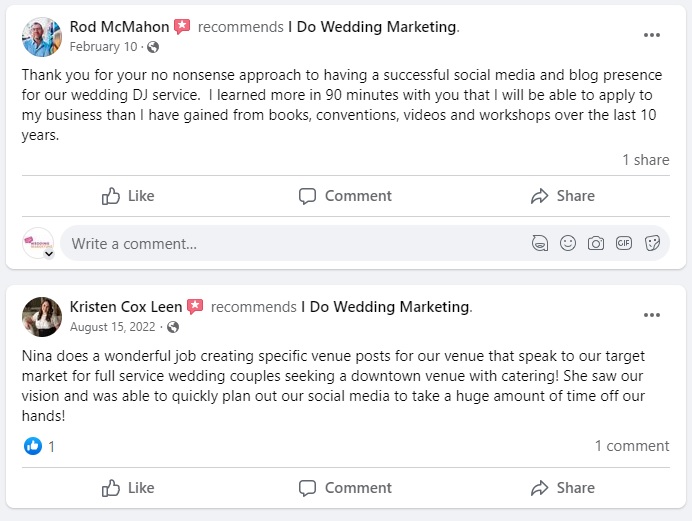This screenshot has width=692, height=521.
Task: Open the sticker picker in comment box
Action: click(x=652, y=243)
